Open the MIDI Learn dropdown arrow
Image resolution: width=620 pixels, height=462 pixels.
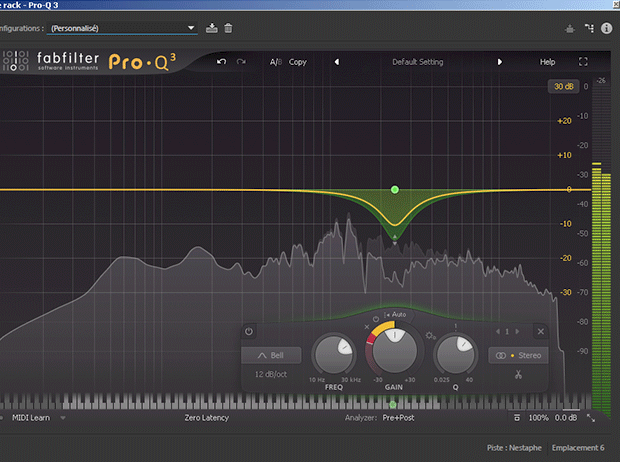pos(63,418)
